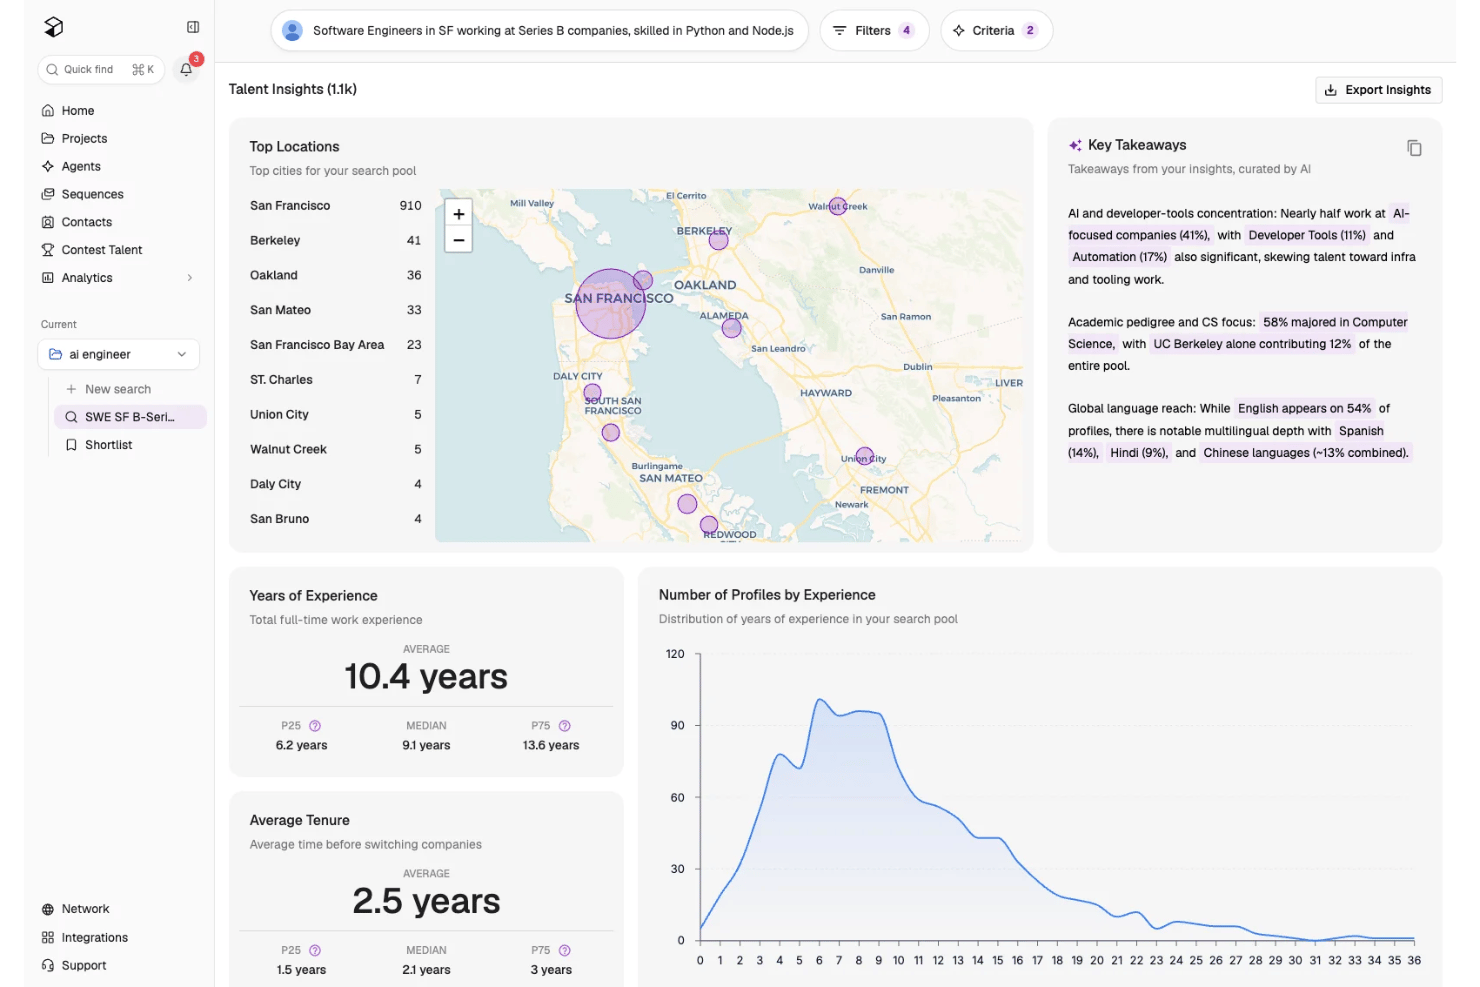Click the Home house icon

coord(48,111)
